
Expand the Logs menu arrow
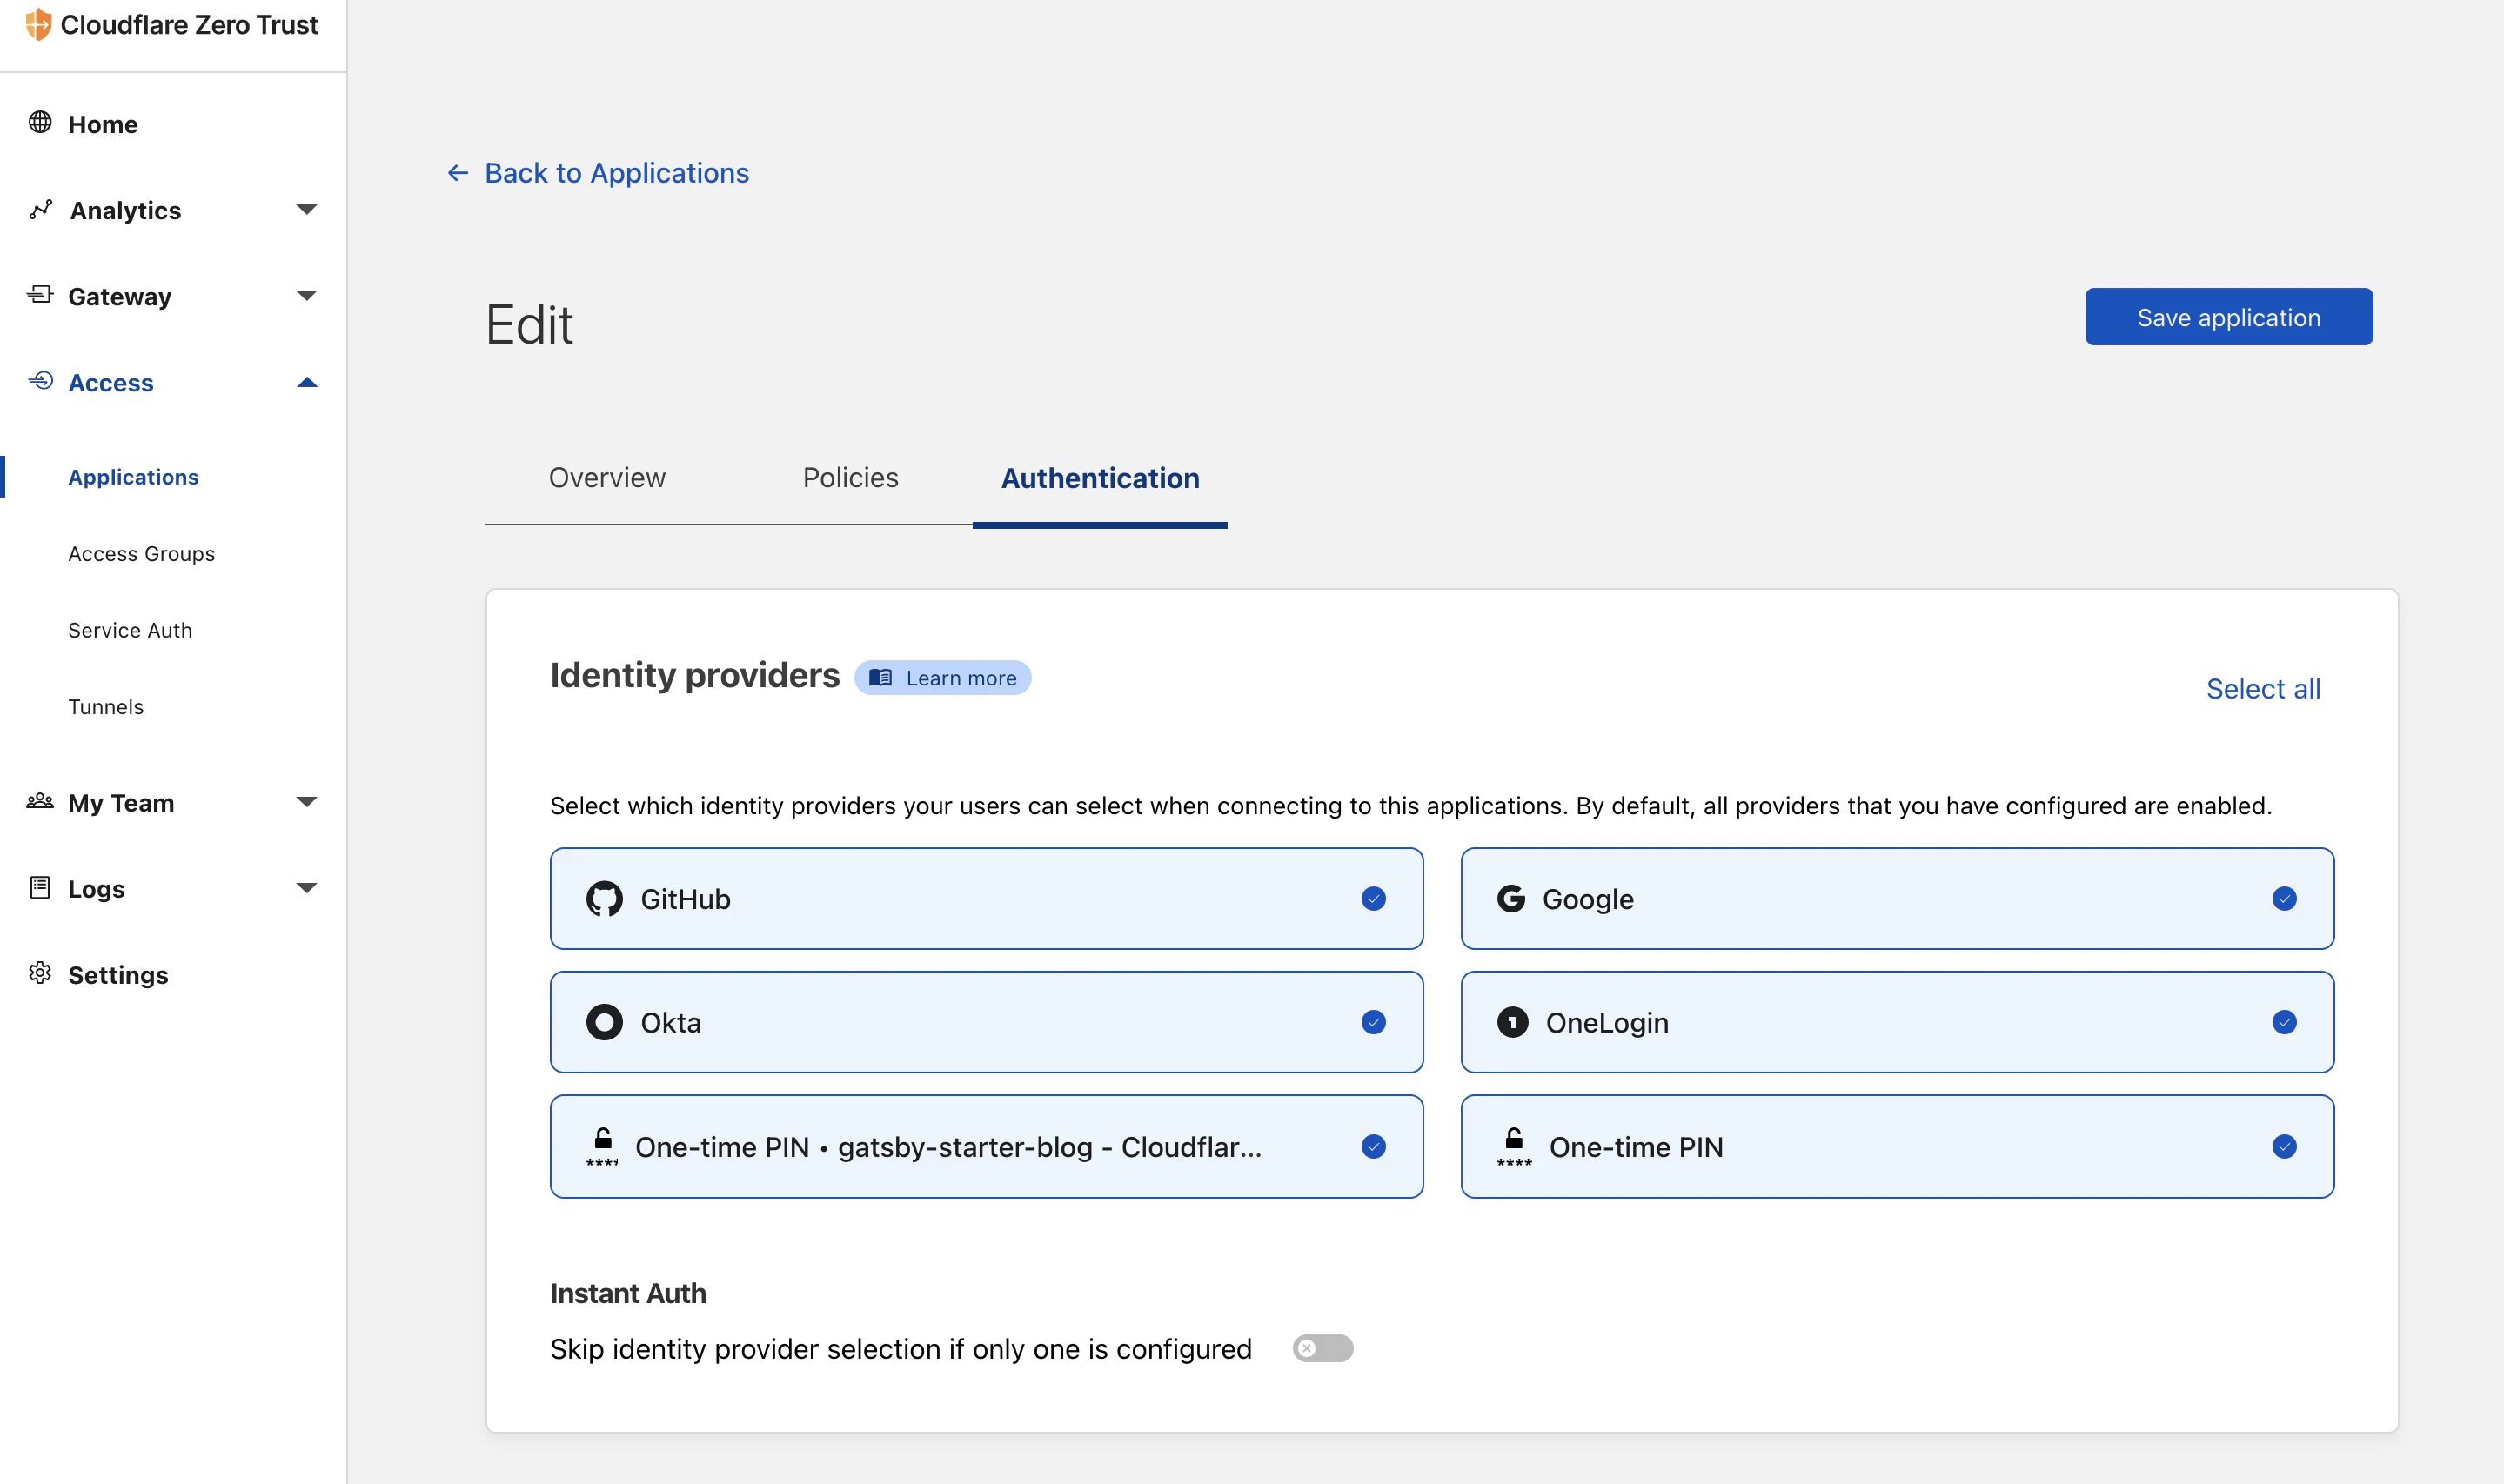click(307, 888)
